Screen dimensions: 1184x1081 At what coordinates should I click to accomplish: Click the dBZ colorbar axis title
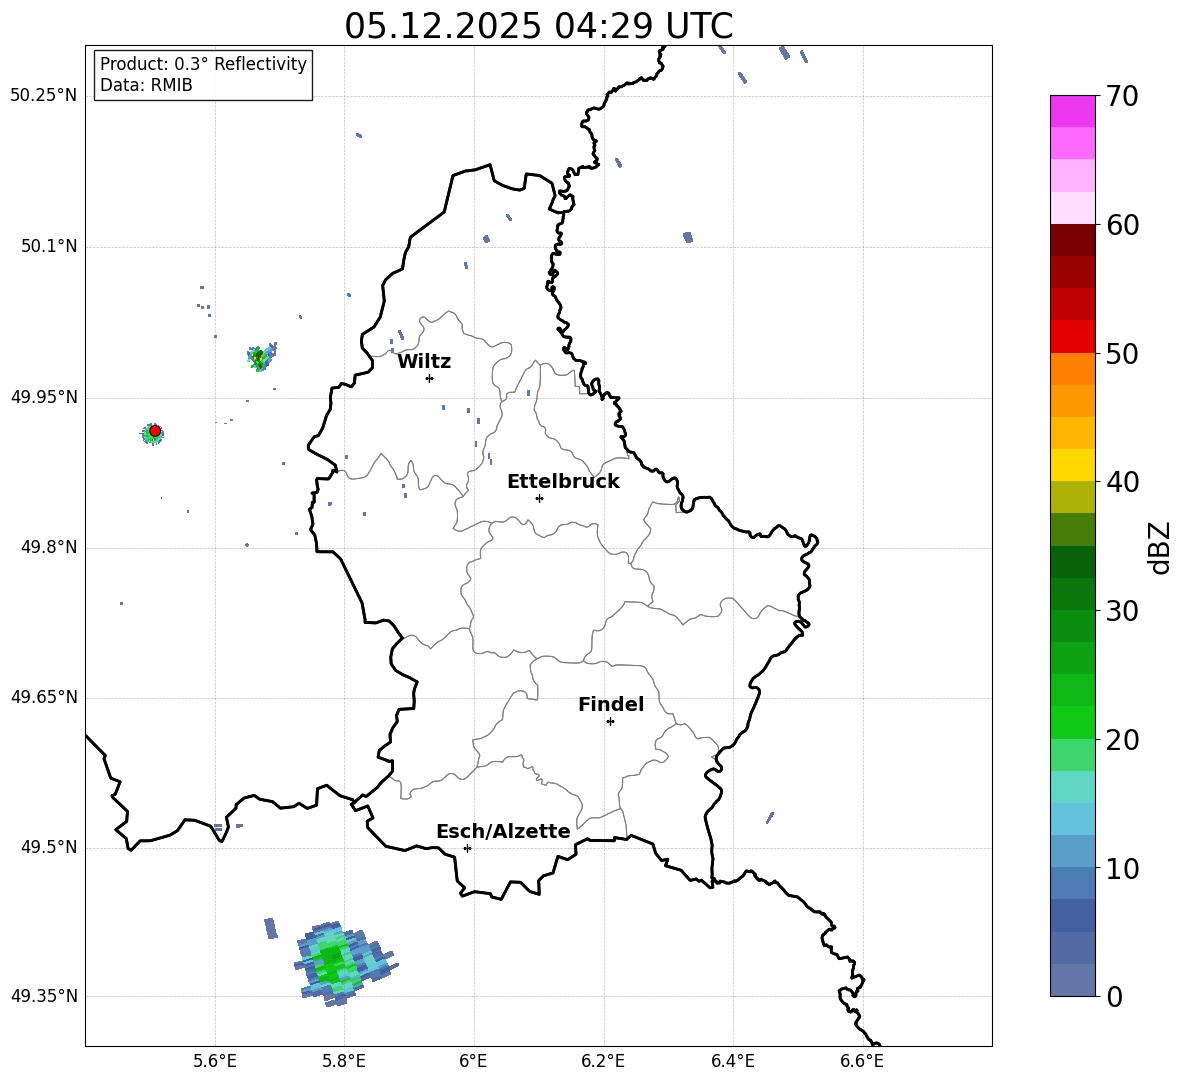pos(1159,547)
